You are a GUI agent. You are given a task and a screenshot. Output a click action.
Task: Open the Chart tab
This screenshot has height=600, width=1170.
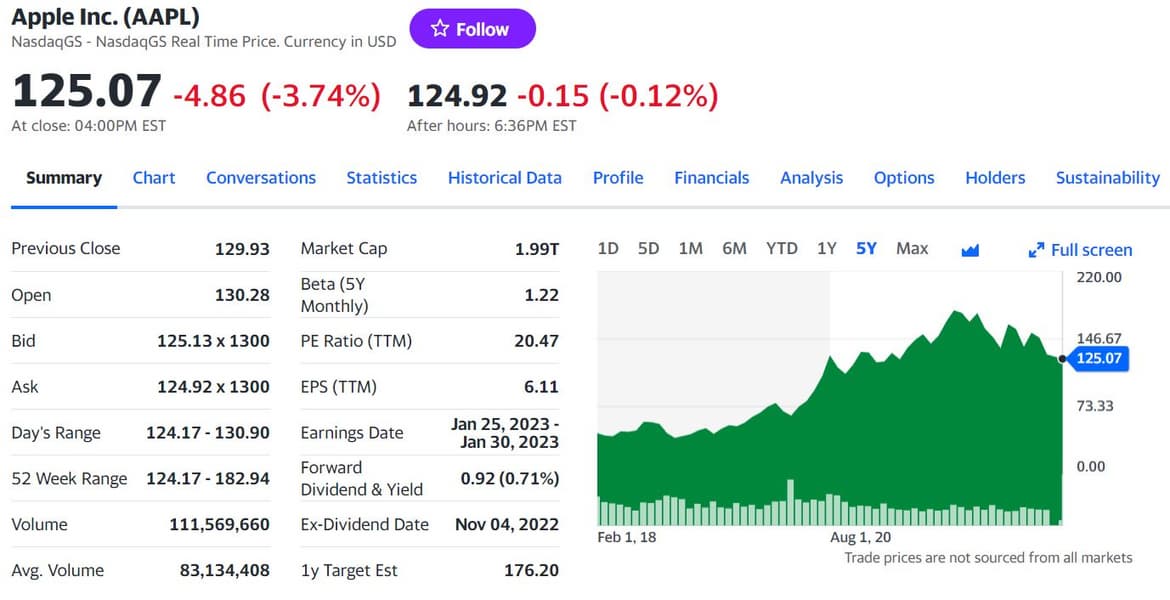154,178
